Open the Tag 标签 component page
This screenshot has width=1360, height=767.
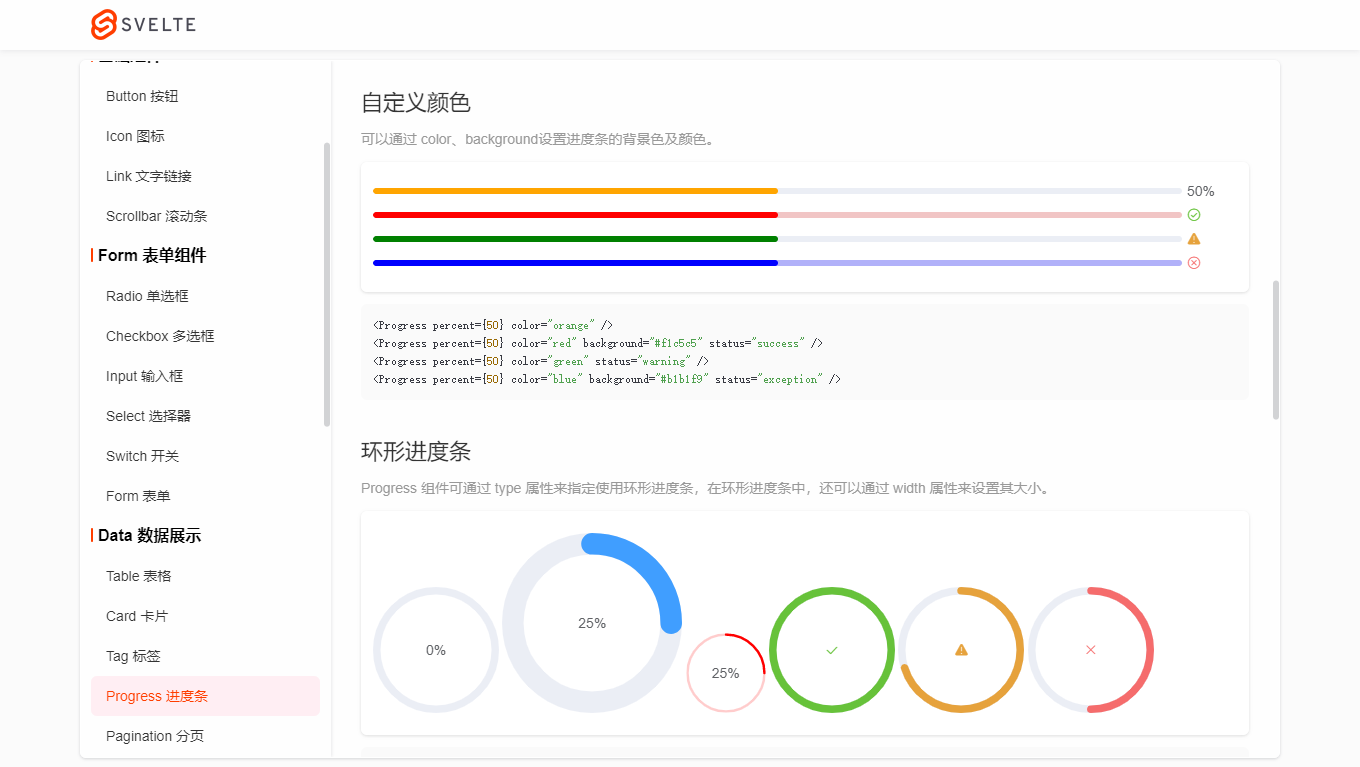[x=131, y=655]
